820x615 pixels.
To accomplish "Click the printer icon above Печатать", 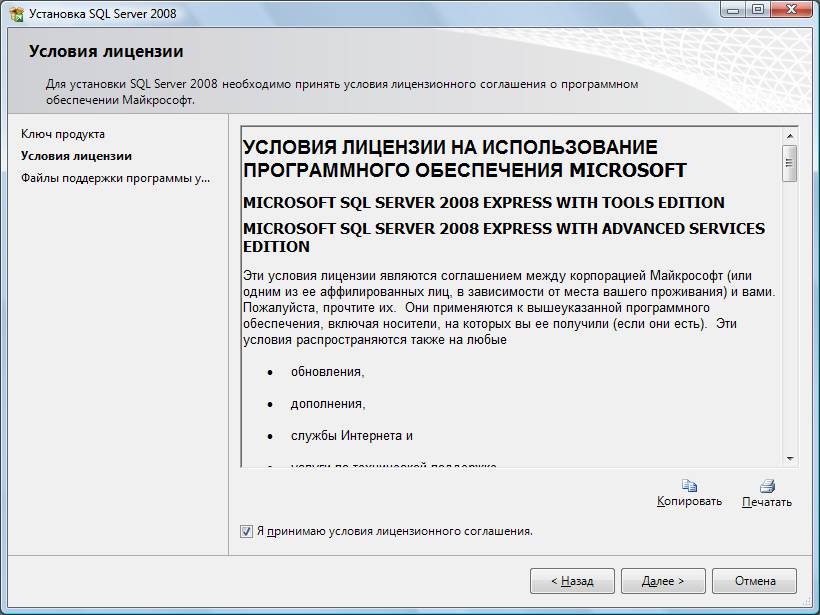I will [767, 485].
